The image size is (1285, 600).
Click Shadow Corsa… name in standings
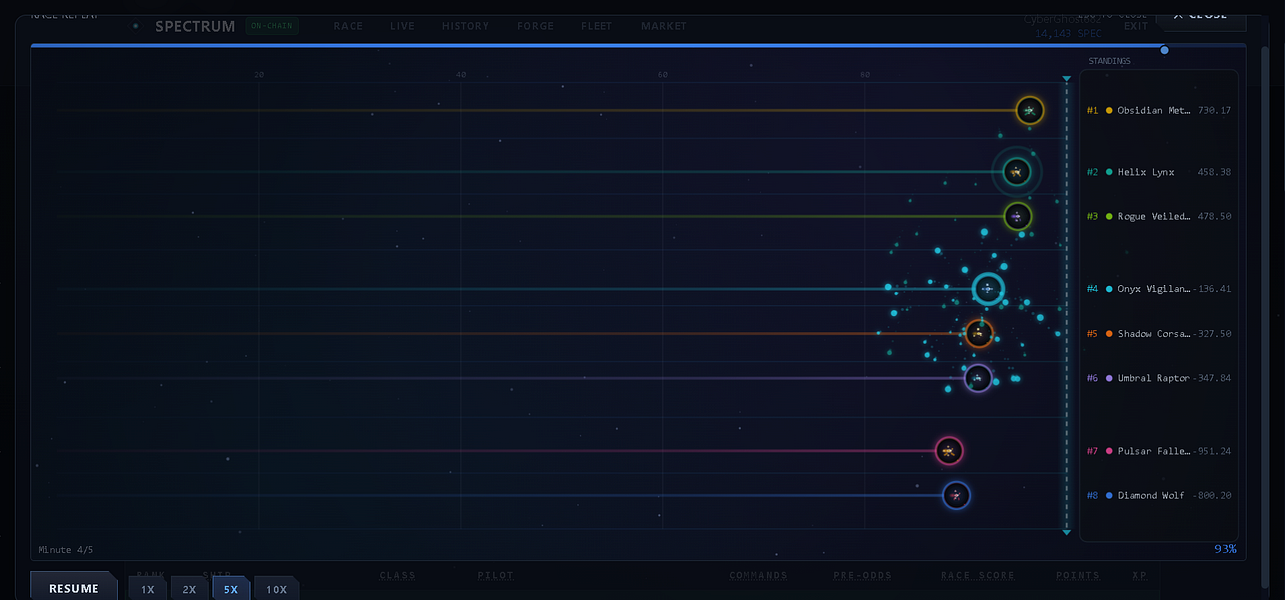(1154, 334)
